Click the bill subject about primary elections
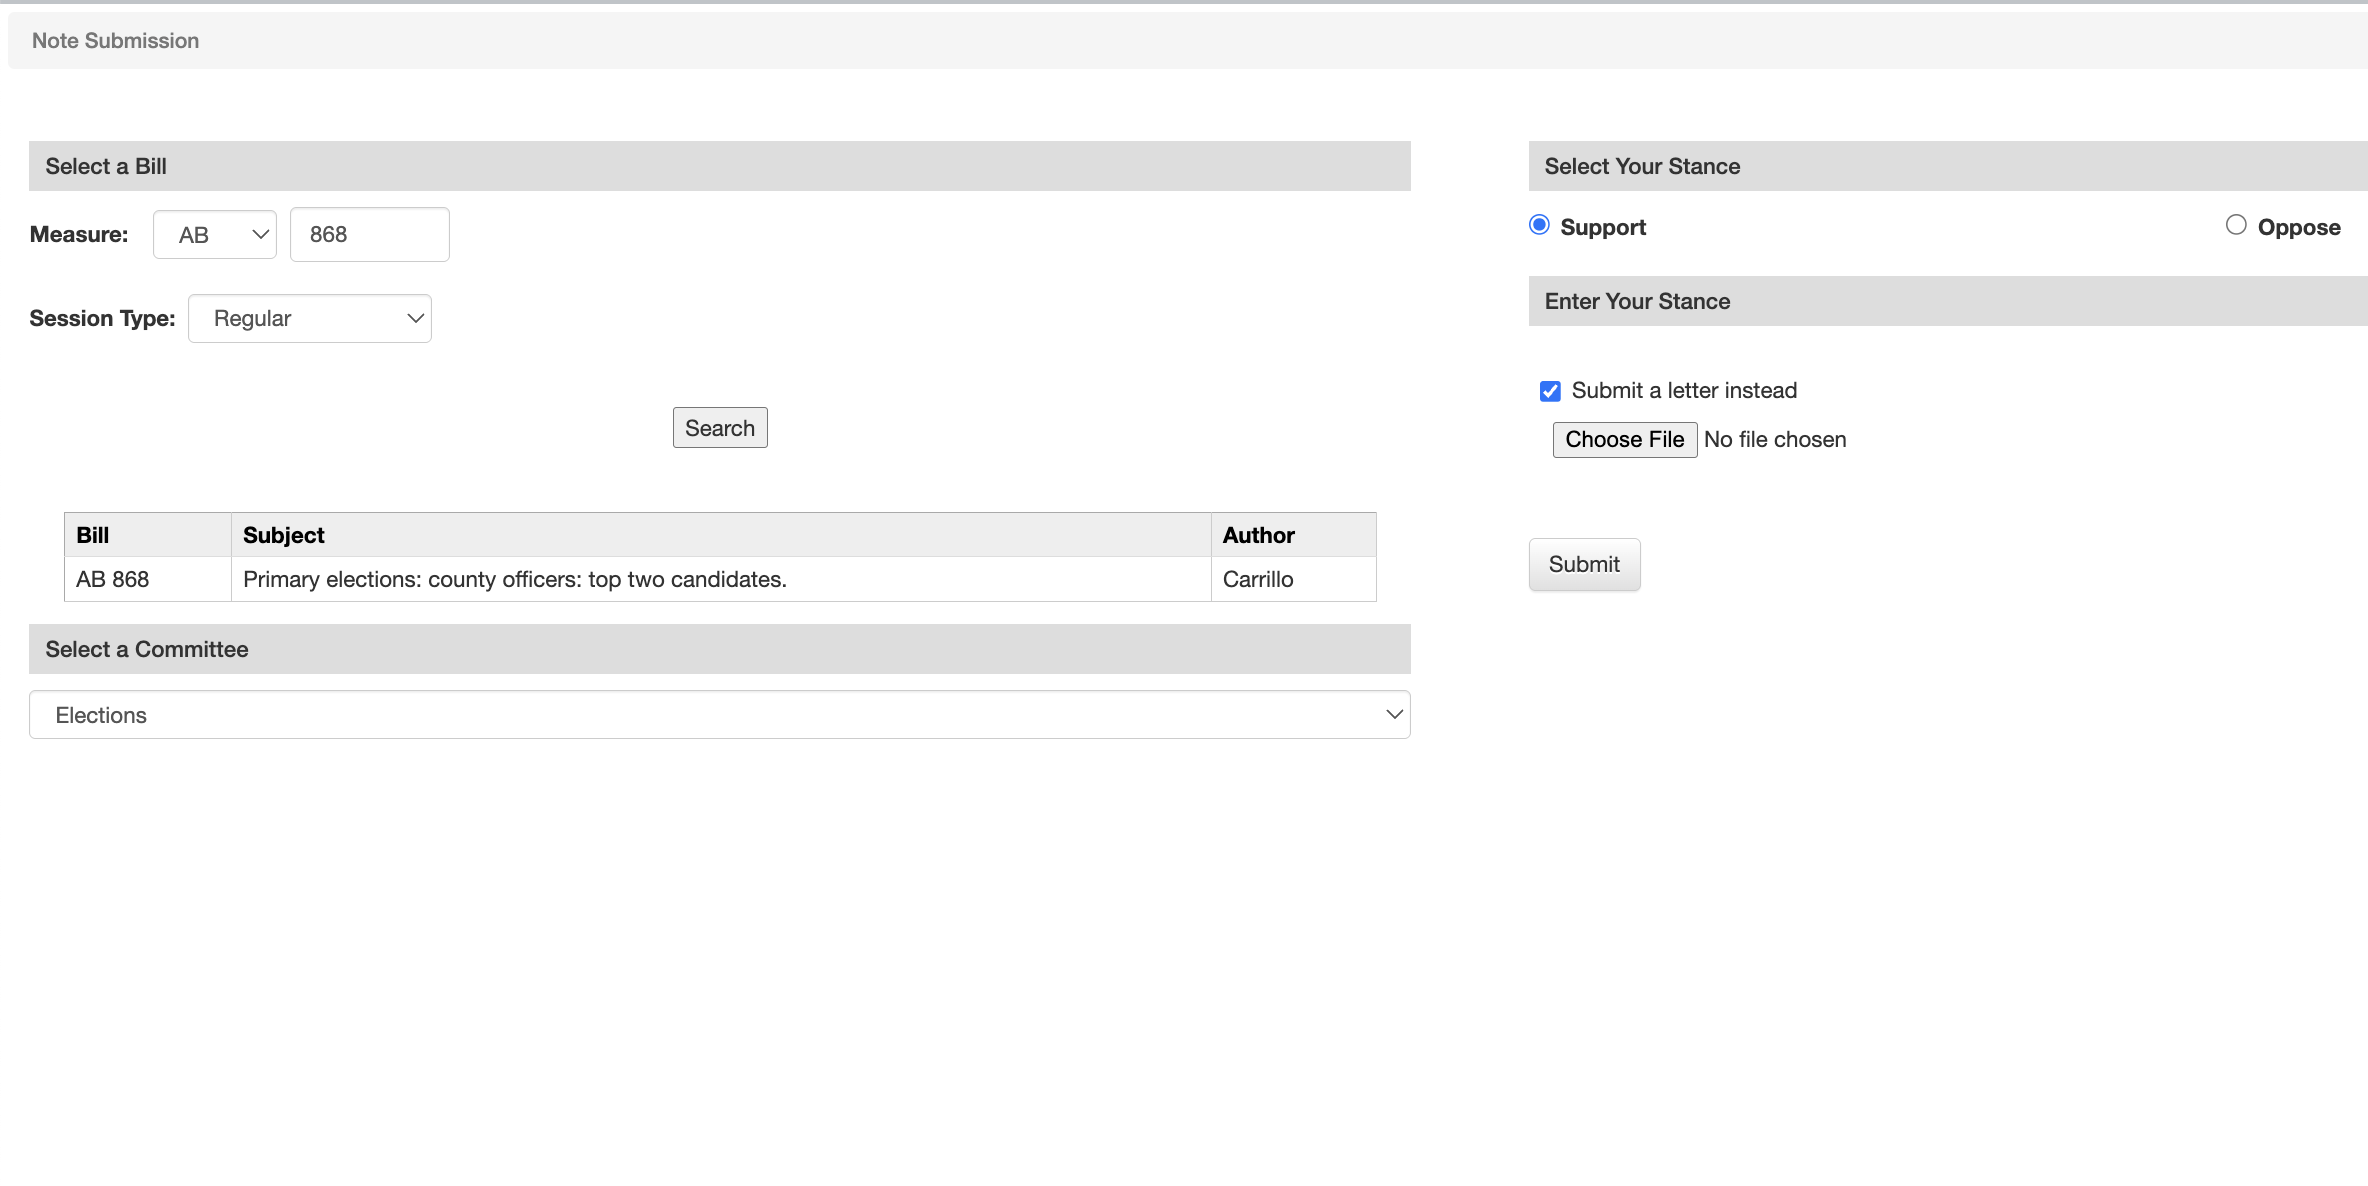 click(x=515, y=580)
